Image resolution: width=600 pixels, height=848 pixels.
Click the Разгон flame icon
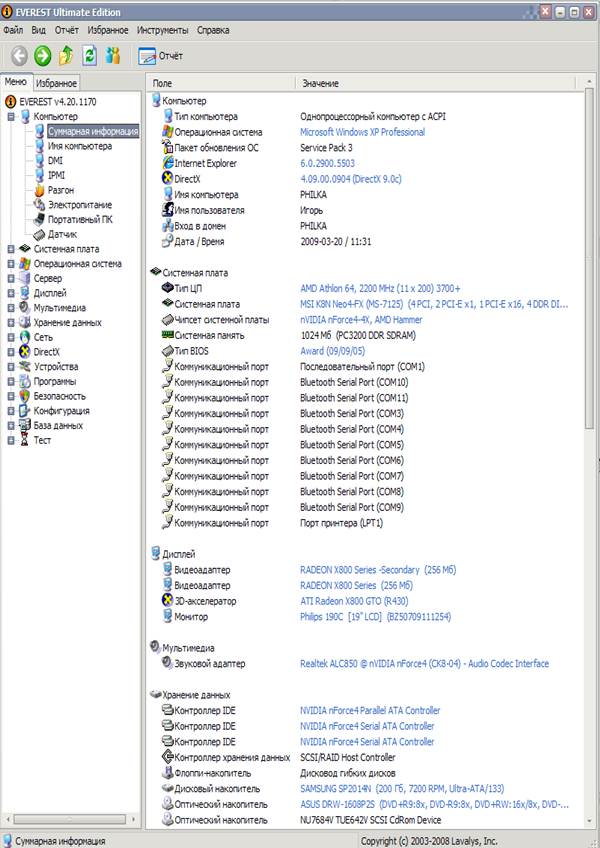tap(39, 190)
